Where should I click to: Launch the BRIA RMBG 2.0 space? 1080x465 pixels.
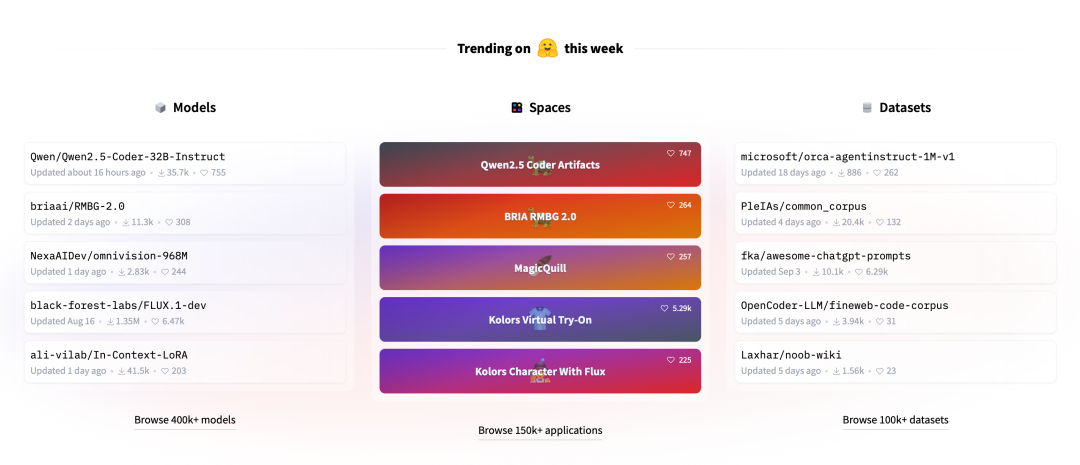[x=540, y=216]
